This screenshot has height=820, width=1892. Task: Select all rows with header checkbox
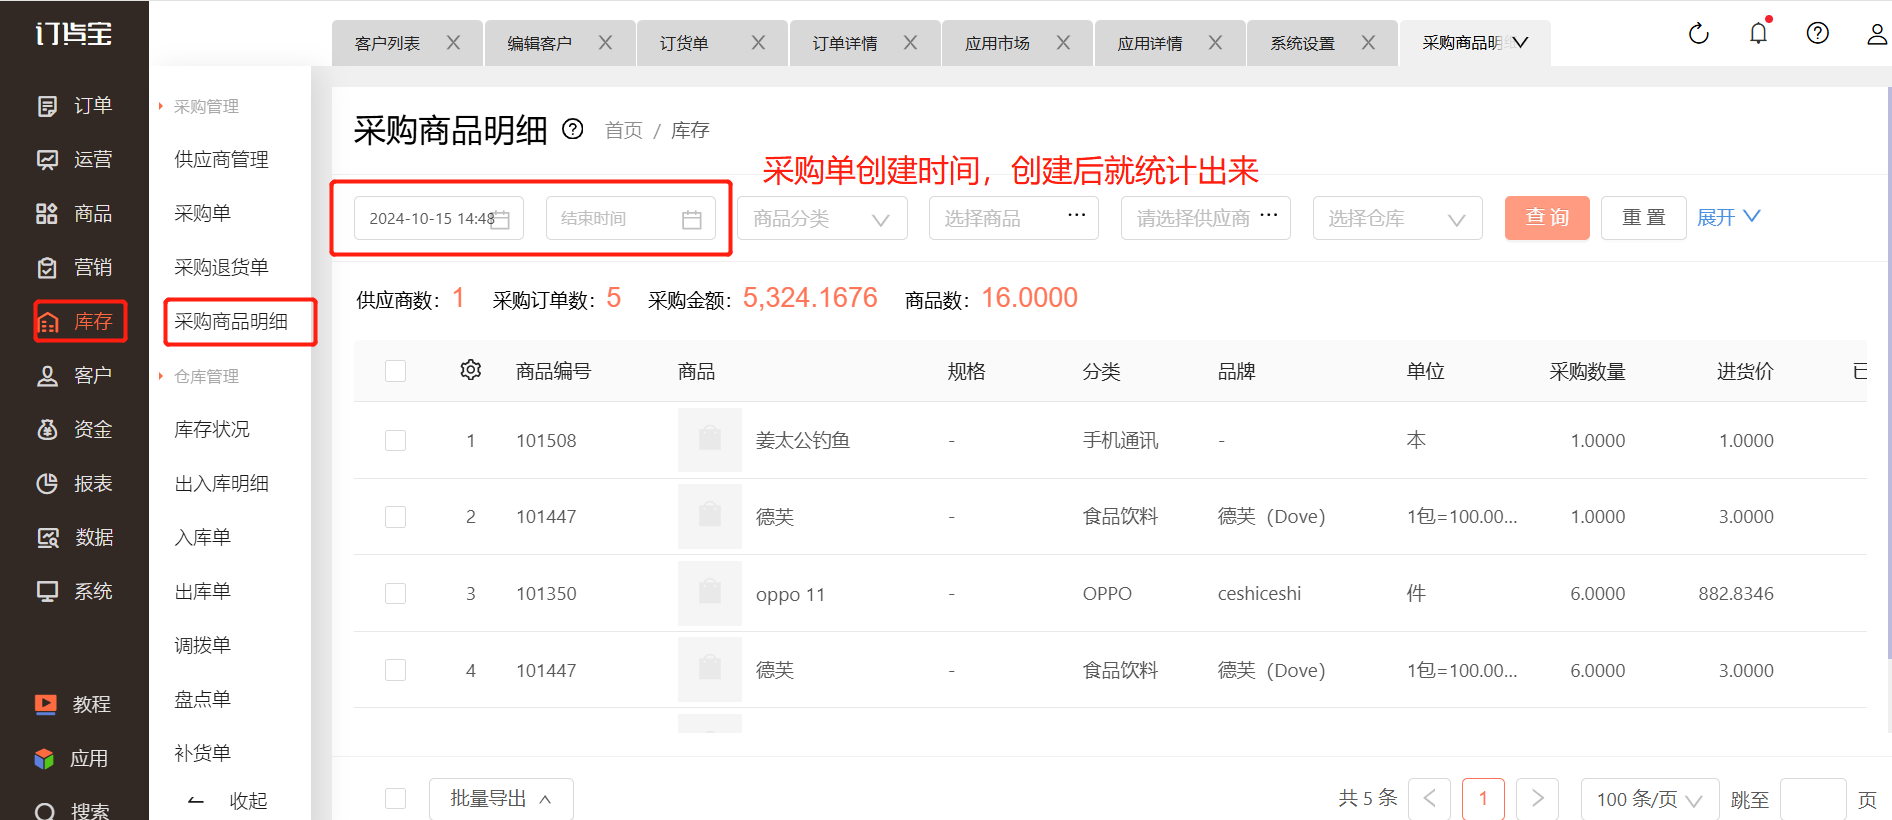(x=396, y=371)
